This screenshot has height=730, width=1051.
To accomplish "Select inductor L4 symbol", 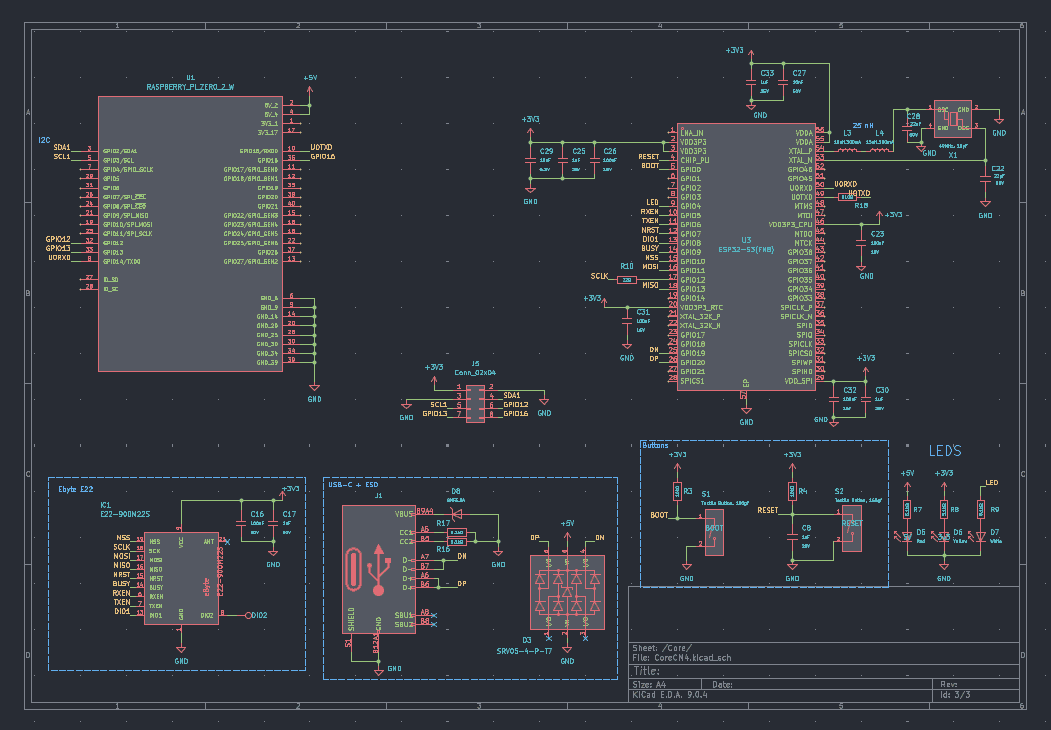I will tap(879, 150).
